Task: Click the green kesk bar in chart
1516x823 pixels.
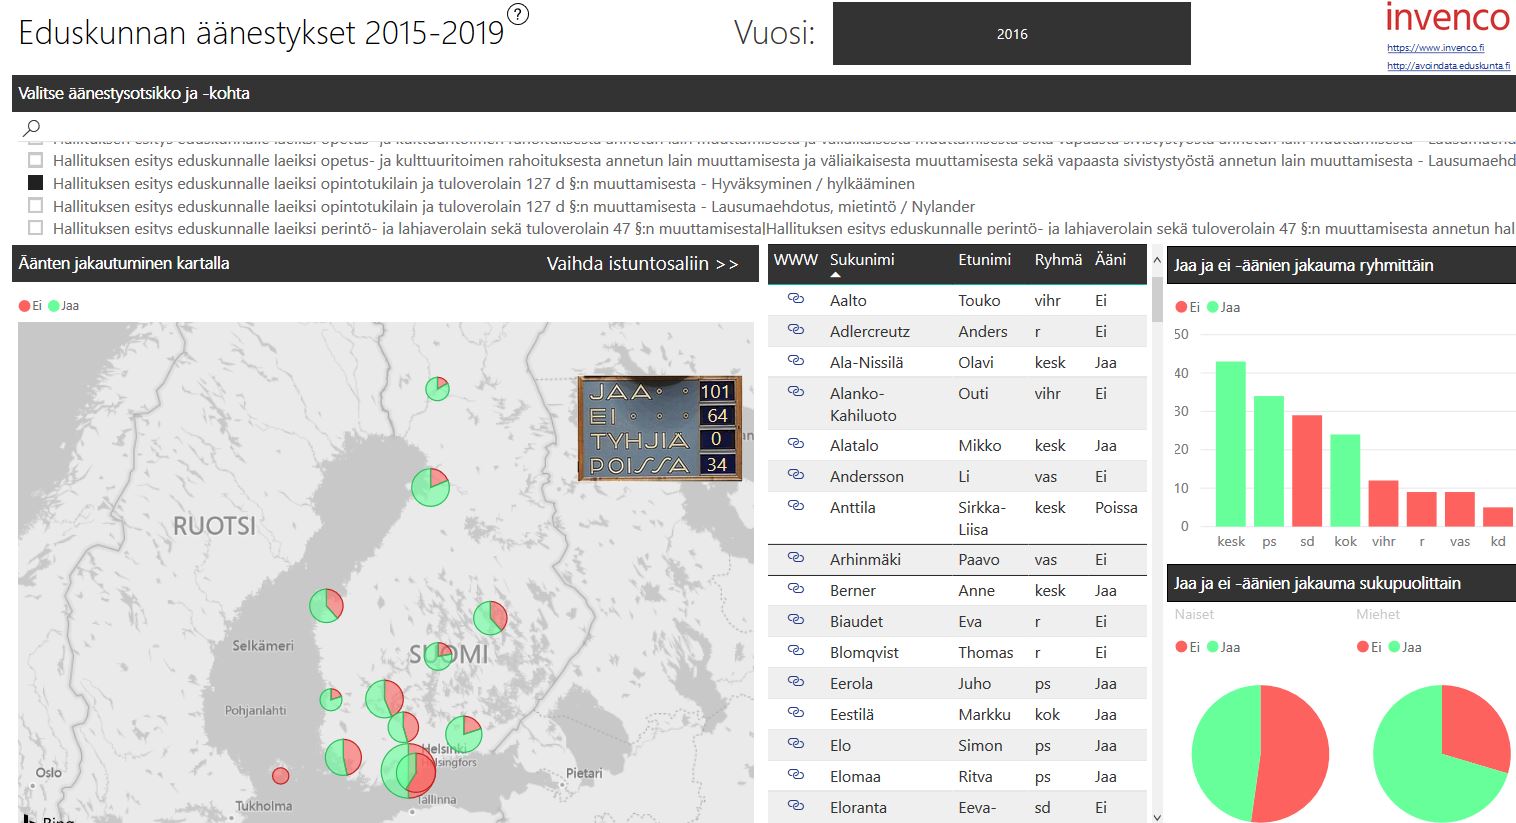Action: 1230,444
